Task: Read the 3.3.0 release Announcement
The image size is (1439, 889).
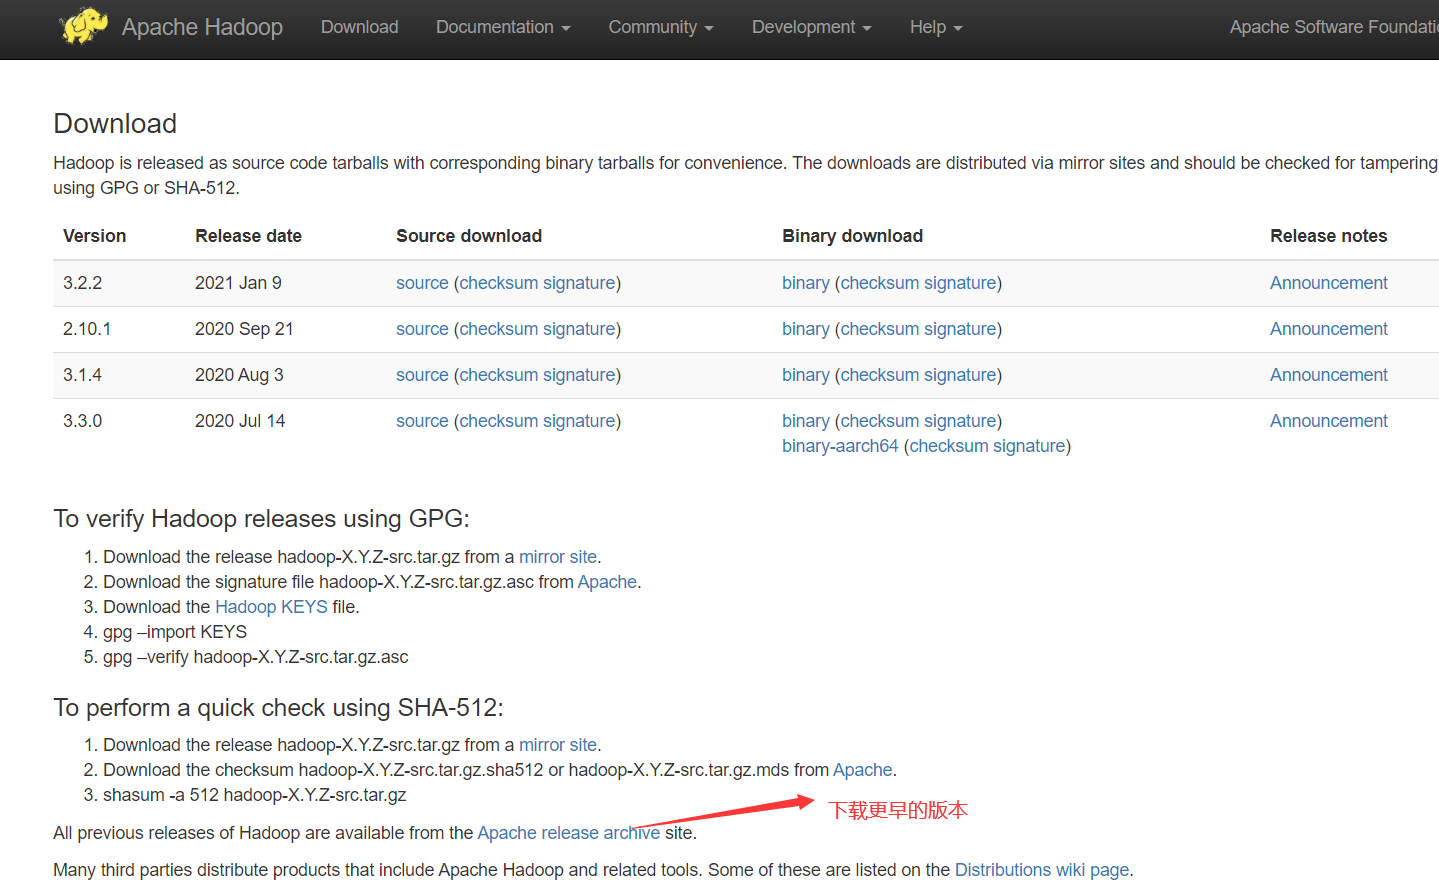Action: coord(1329,421)
